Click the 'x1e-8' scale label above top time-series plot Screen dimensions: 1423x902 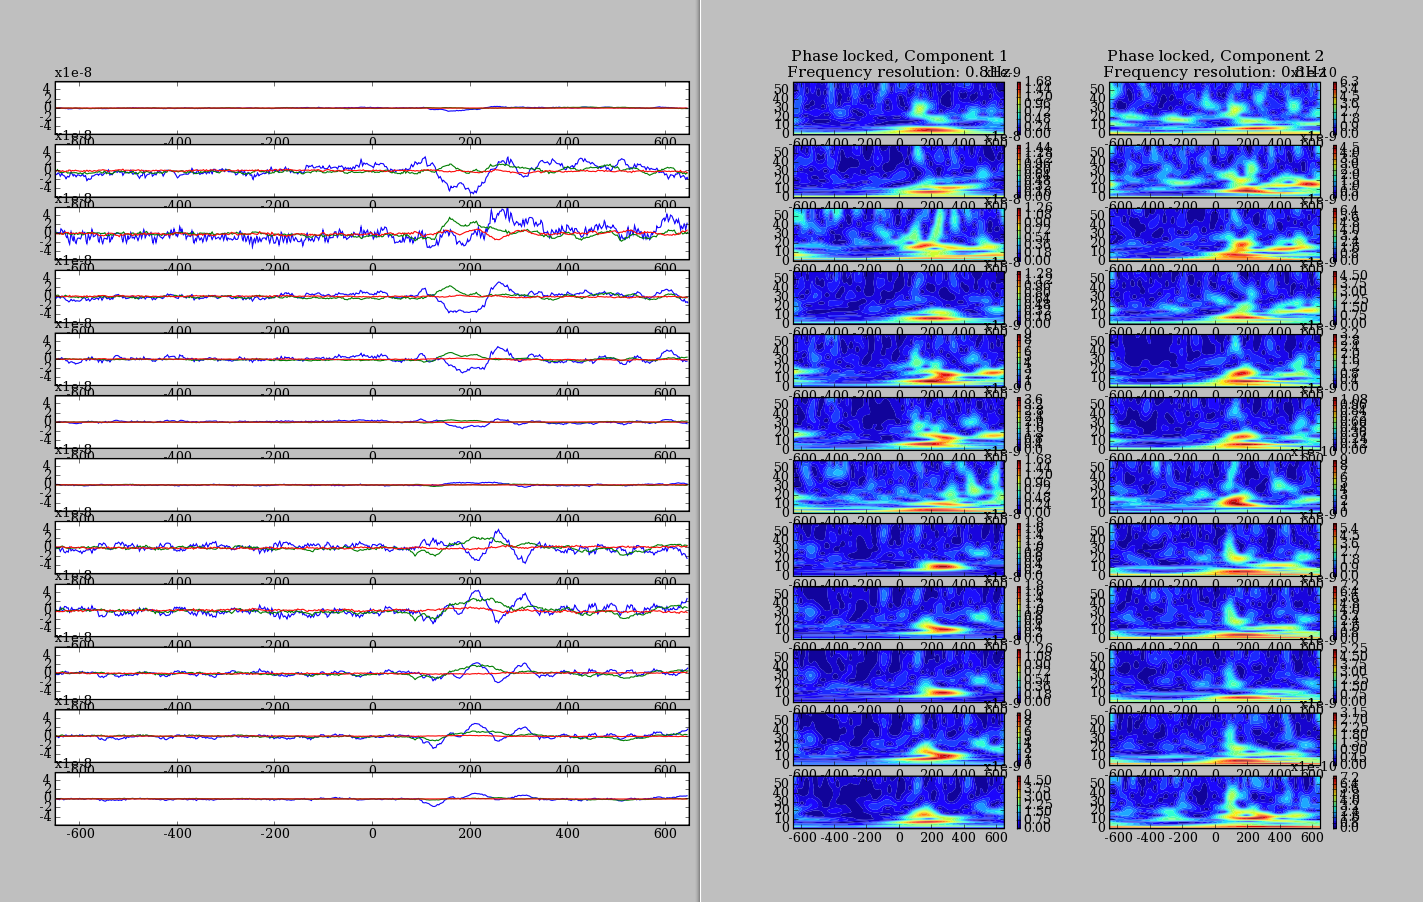74,73
